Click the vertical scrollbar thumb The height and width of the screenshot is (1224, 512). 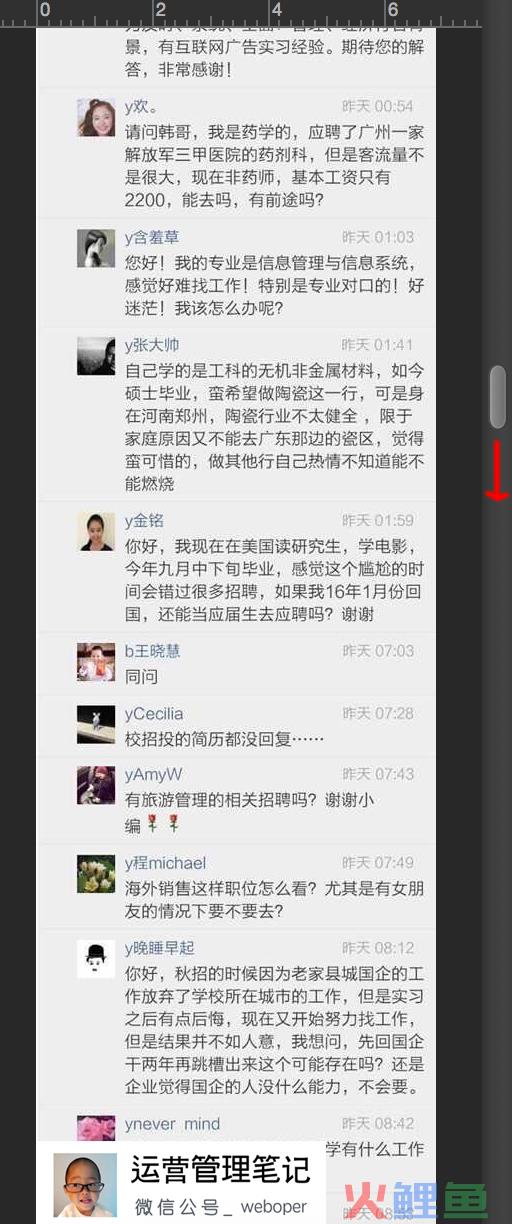[x=497, y=397]
